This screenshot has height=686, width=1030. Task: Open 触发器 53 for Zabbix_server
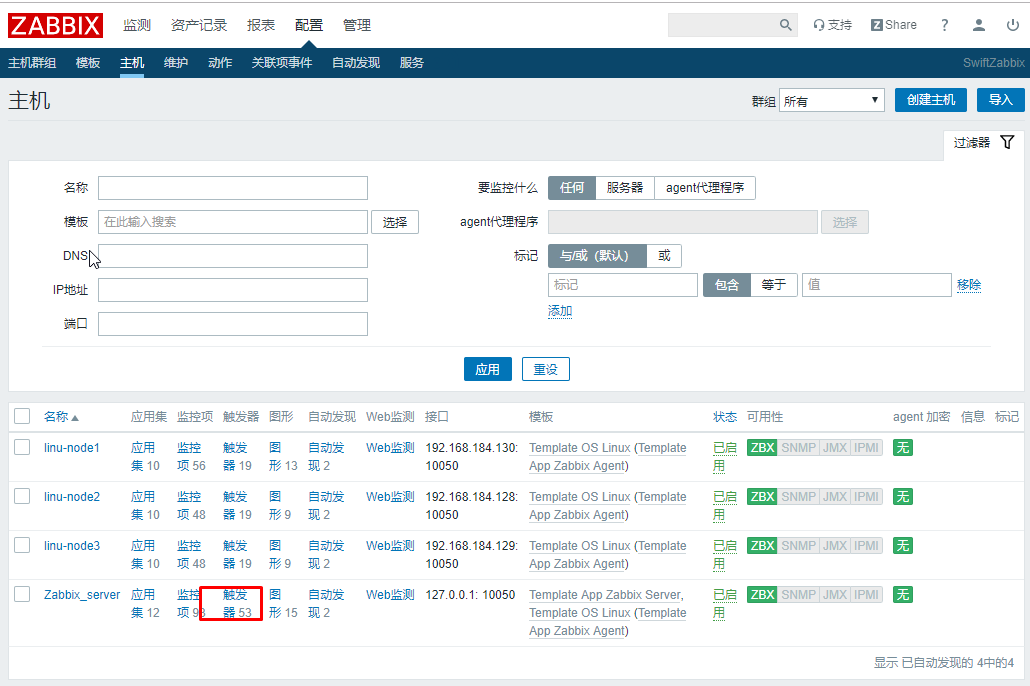click(236, 603)
